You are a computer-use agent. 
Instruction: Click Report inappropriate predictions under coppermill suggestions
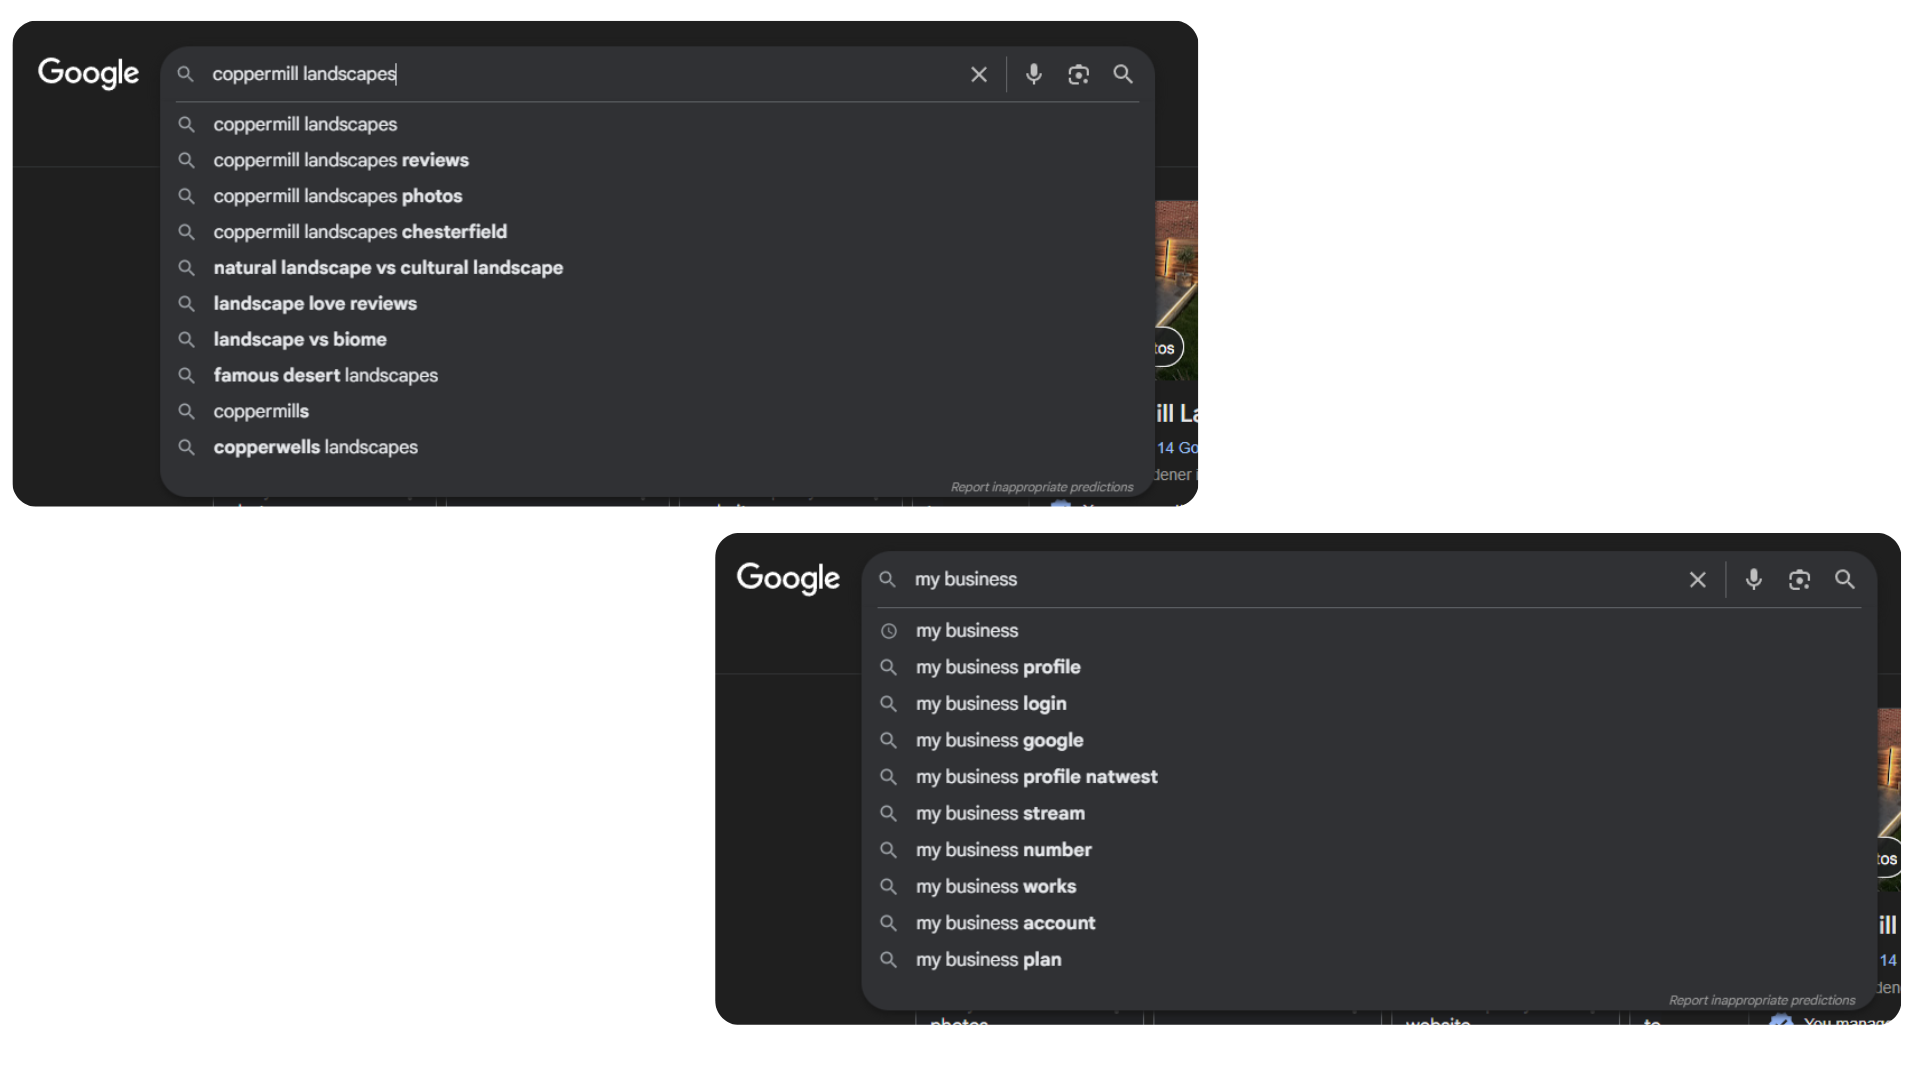click(1041, 487)
